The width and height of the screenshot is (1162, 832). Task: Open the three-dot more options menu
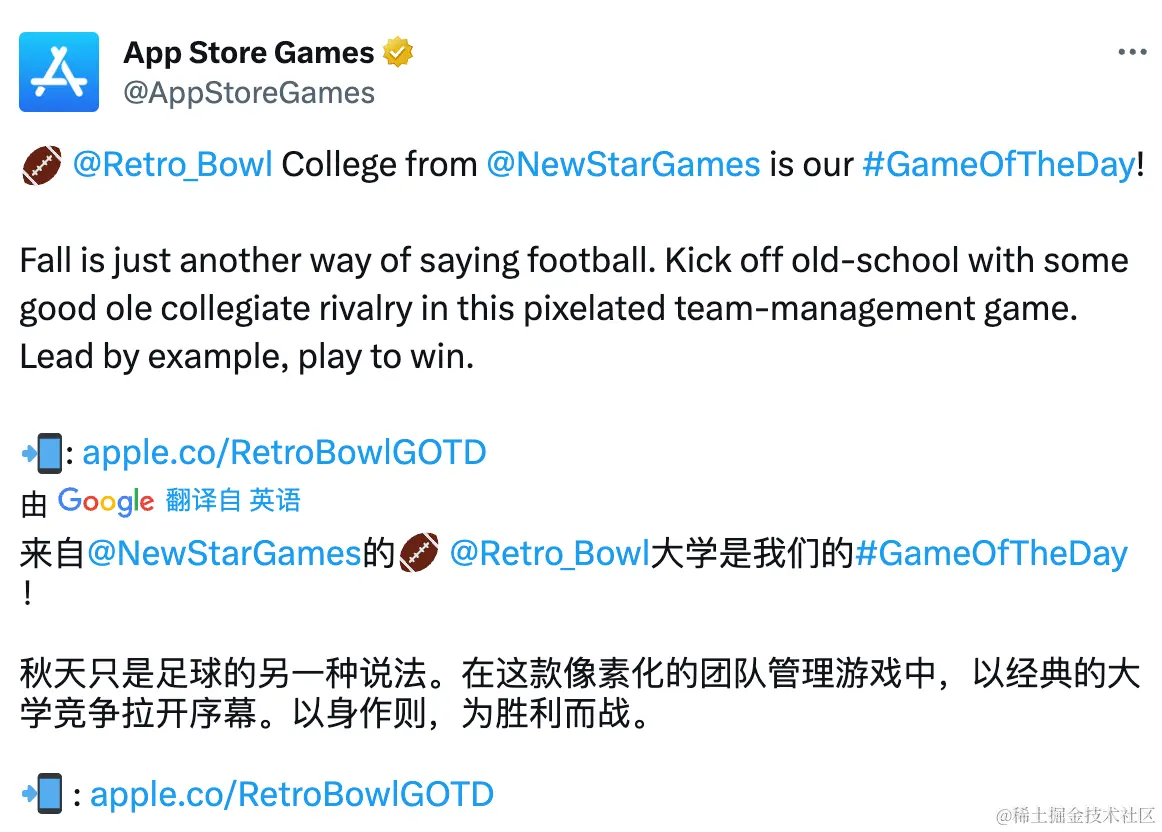click(x=1132, y=53)
